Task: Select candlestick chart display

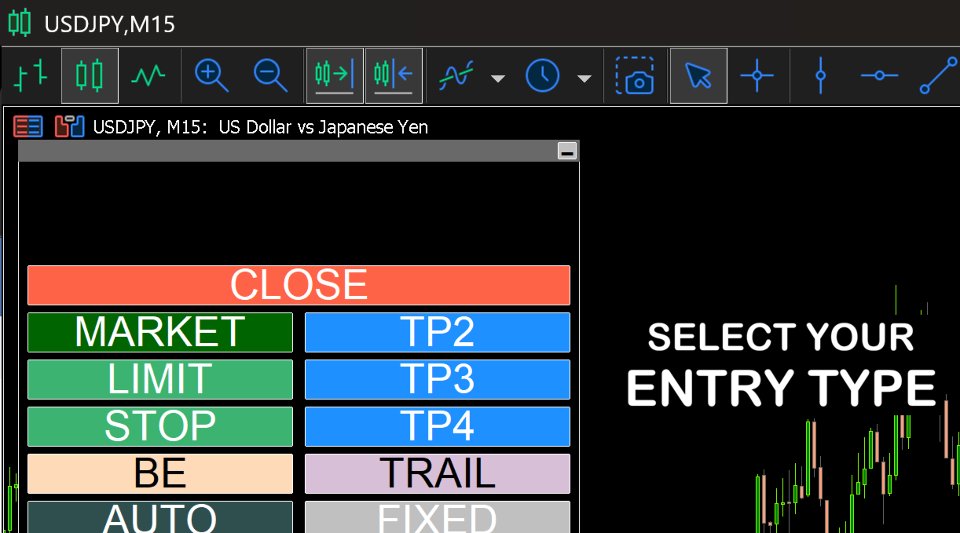Action: pos(89,76)
